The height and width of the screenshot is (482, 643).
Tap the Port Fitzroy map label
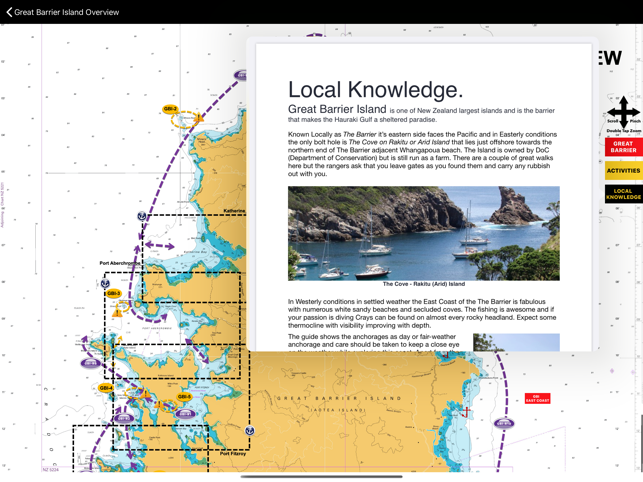point(232,453)
